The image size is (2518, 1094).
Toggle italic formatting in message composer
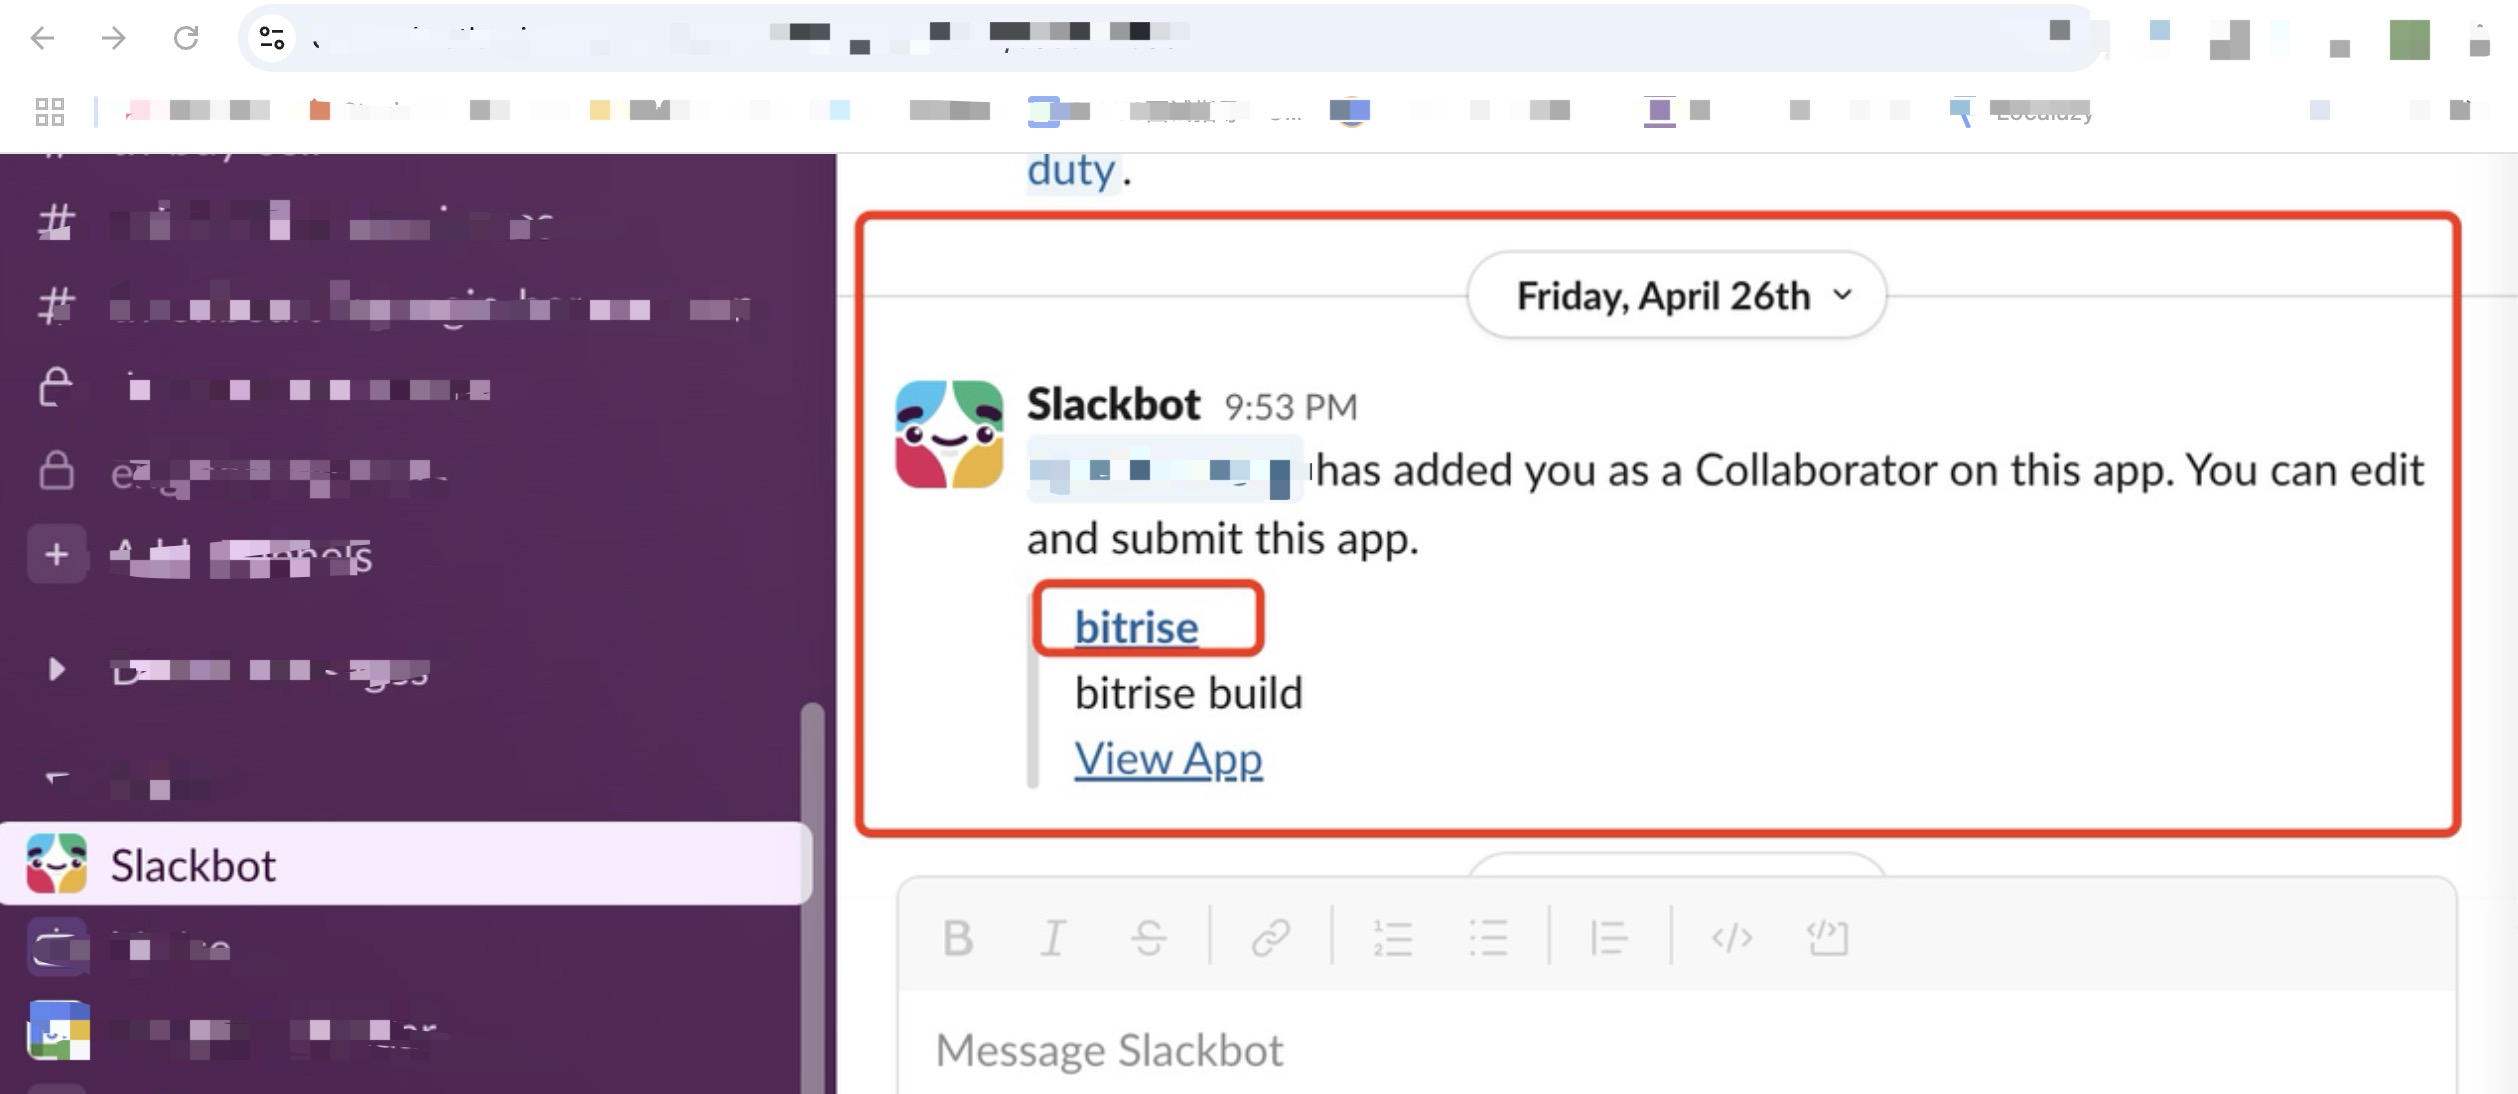tap(1052, 938)
